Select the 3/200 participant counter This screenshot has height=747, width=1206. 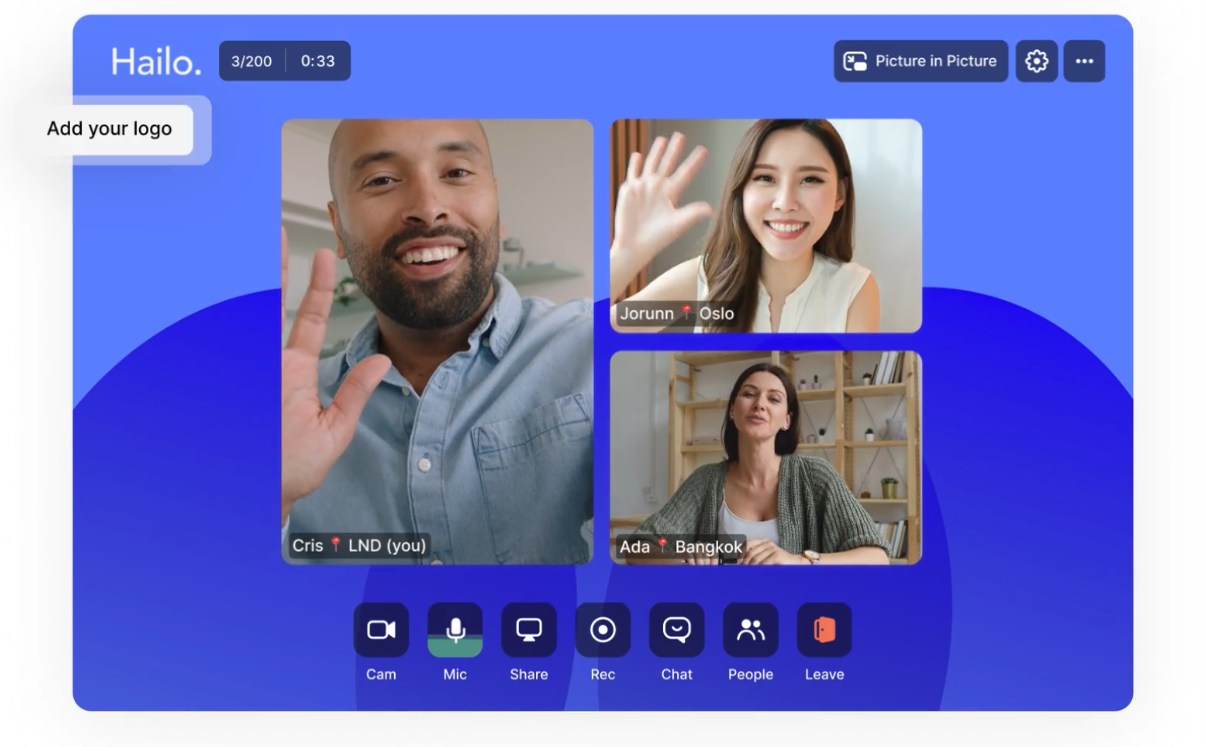pyautogui.click(x=252, y=61)
